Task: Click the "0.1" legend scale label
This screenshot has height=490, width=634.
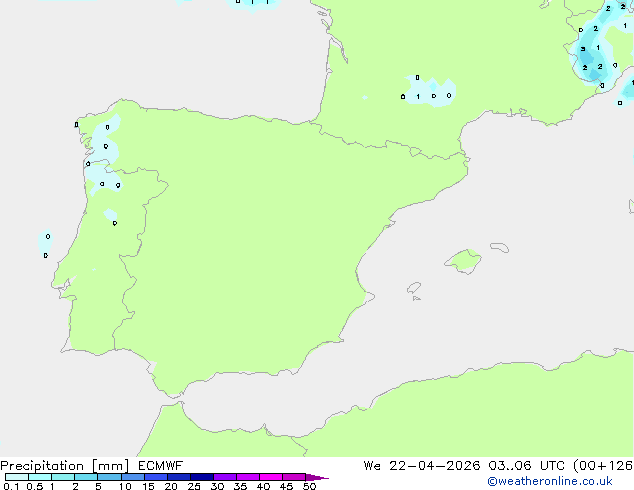Action: 11,486
